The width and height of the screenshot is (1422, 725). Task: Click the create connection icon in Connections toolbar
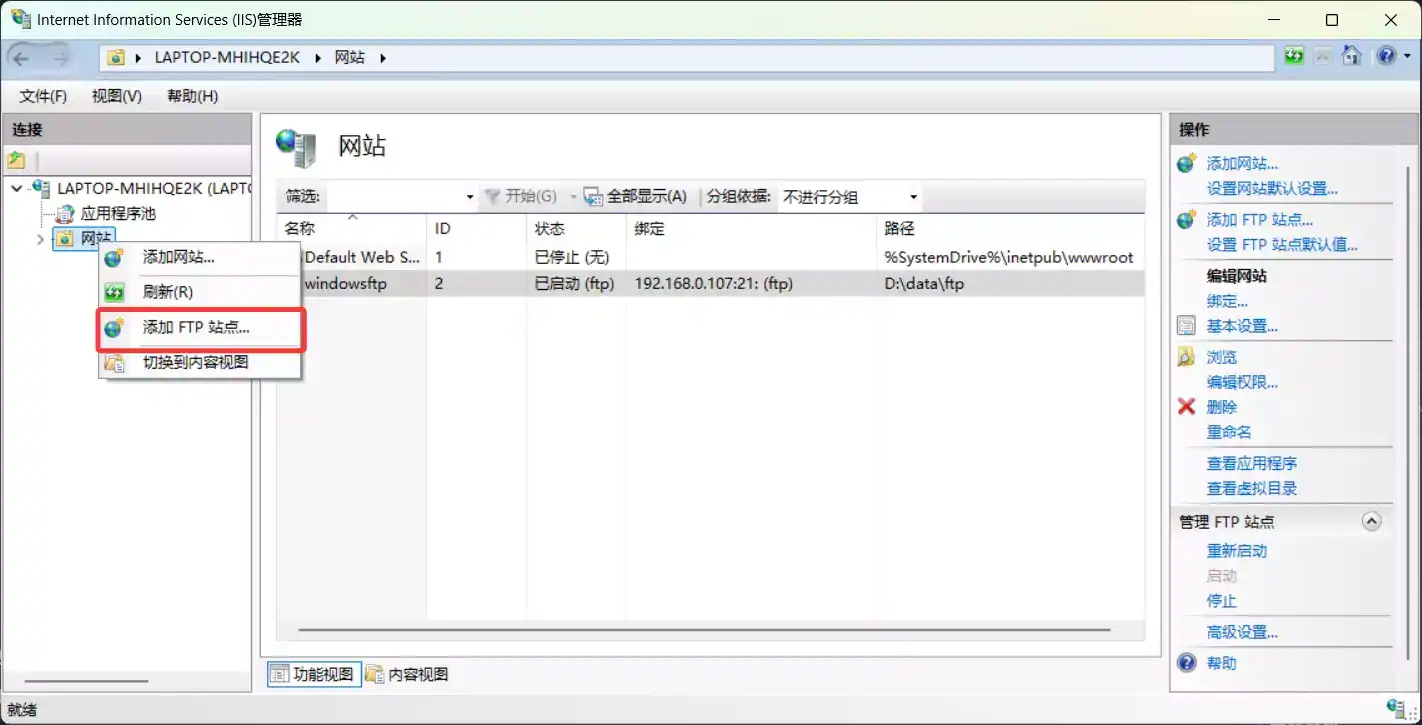tap(16, 160)
